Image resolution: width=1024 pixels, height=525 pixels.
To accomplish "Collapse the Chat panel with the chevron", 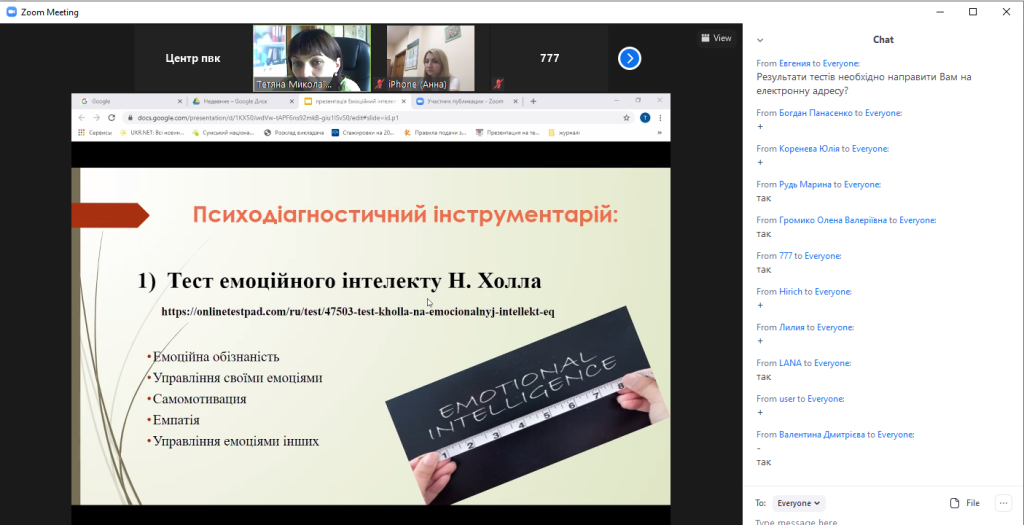I will [760, 40].
